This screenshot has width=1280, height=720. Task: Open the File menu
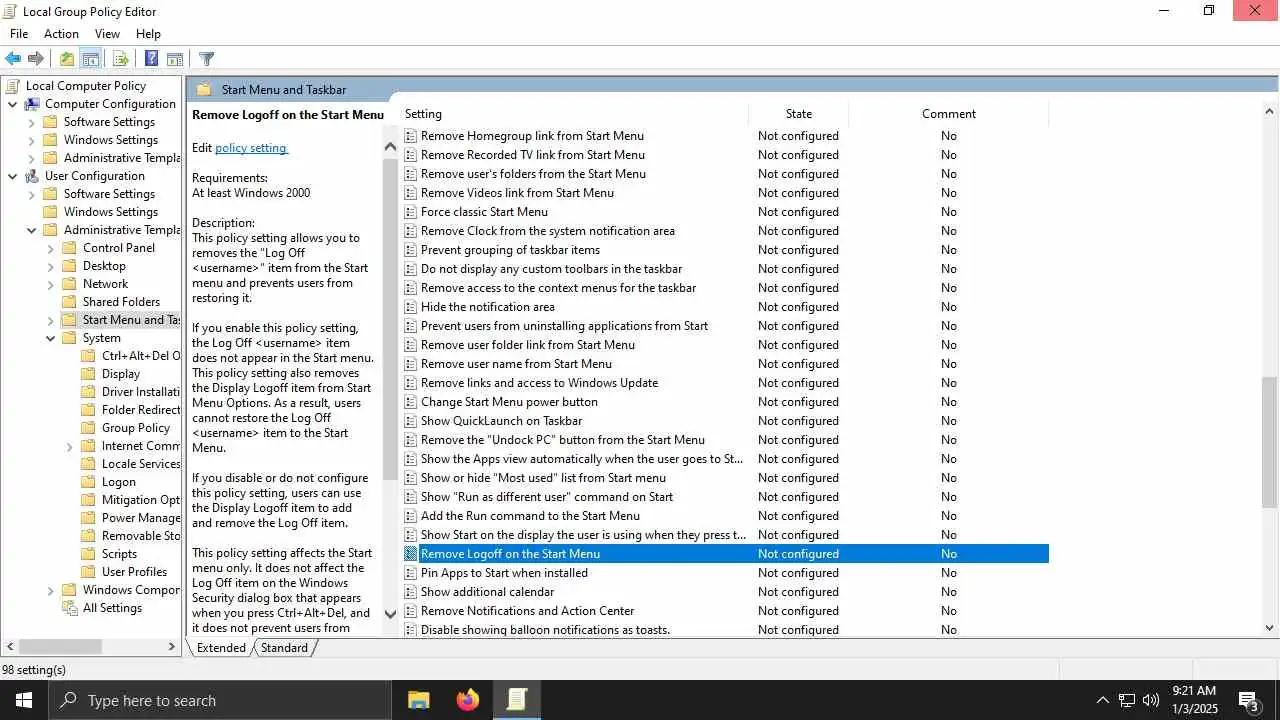tap(19, 34)
